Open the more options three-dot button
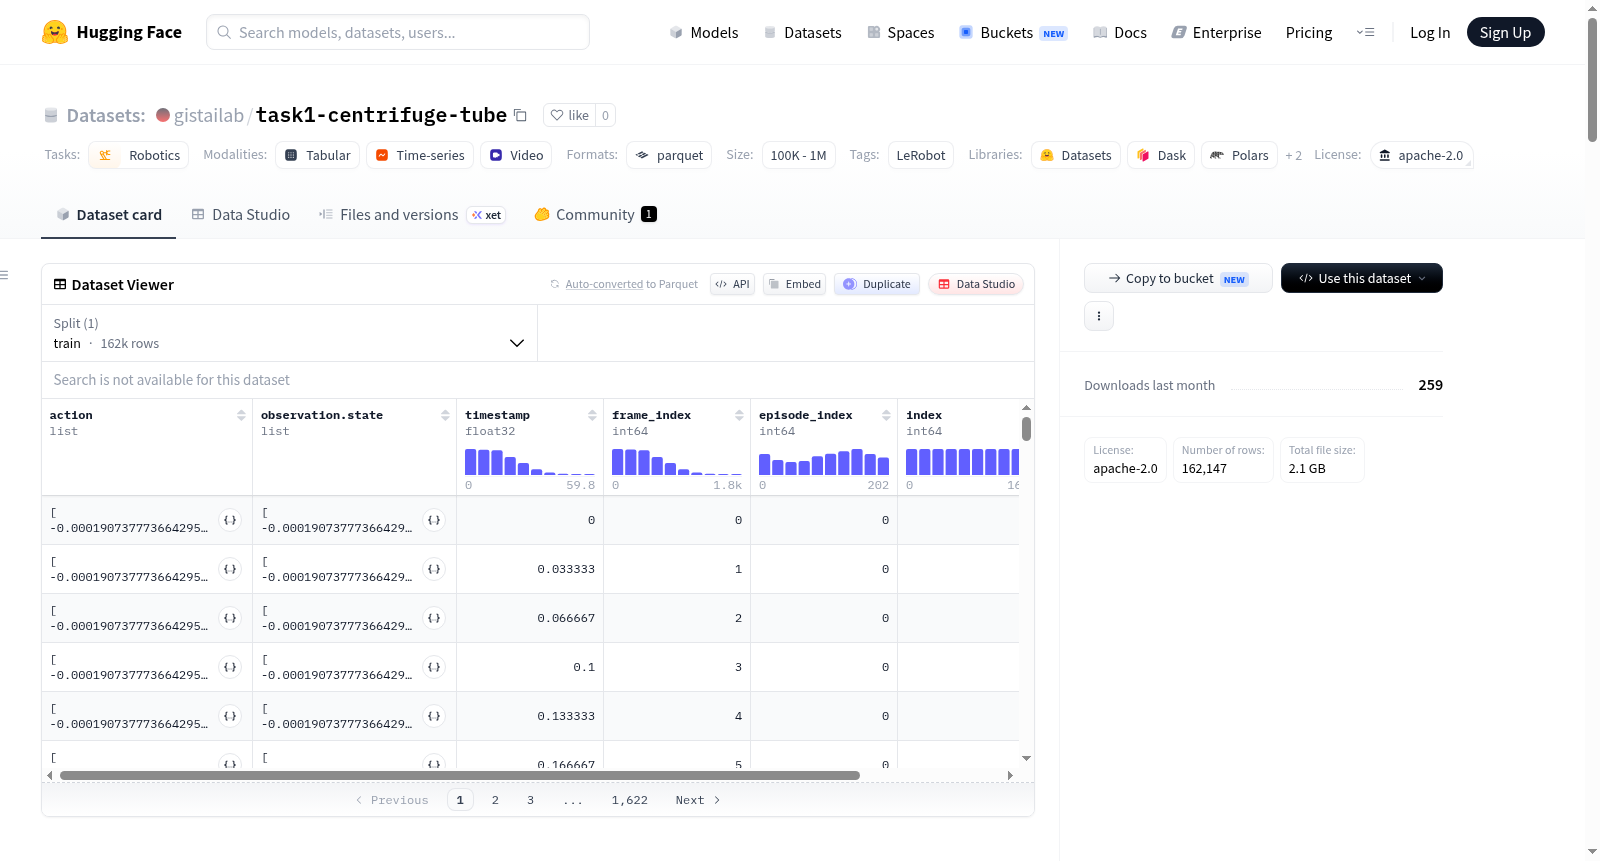The width and height of the screenshot is (1600, 861). (1099, 316)
